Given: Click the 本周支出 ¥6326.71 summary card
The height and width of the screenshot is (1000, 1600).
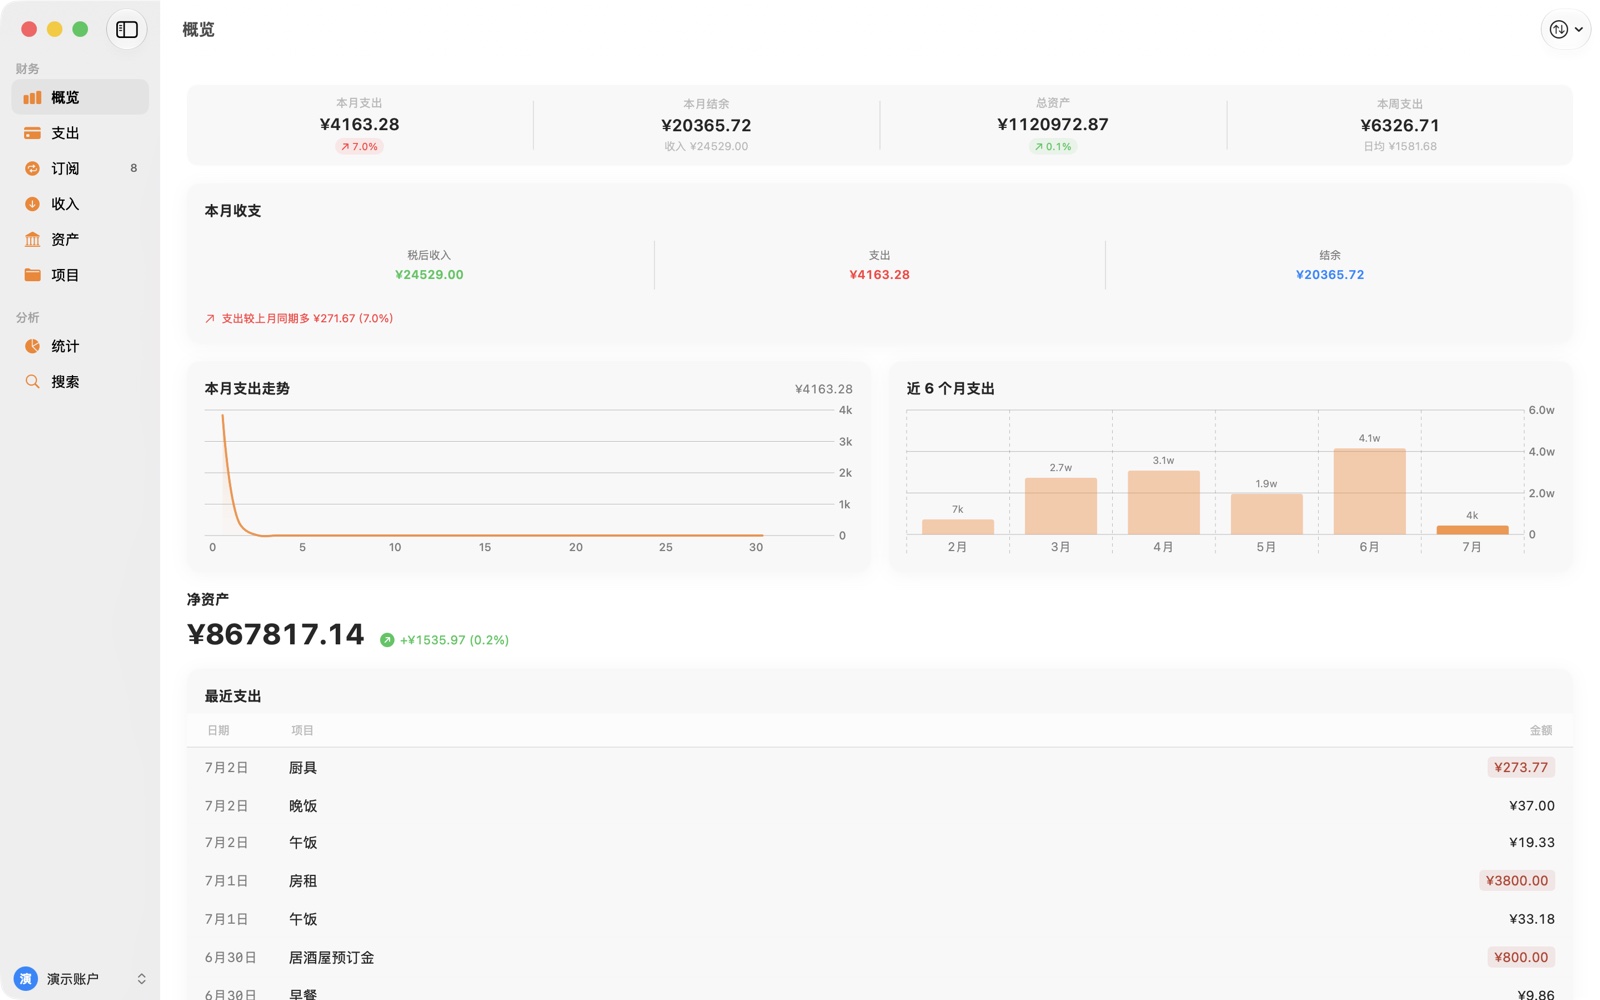Looking at the screenshot, I should pyautogui.click(x=1399, y=125).
